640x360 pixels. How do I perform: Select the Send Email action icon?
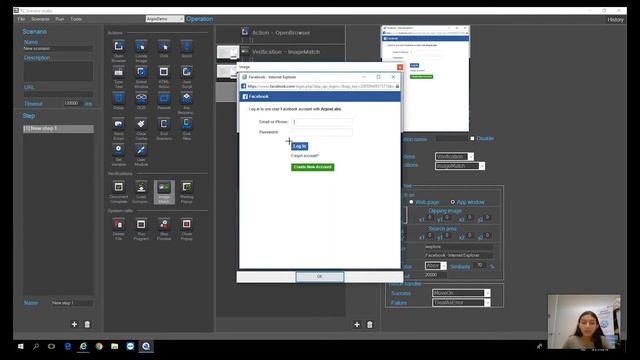(118, 124)
